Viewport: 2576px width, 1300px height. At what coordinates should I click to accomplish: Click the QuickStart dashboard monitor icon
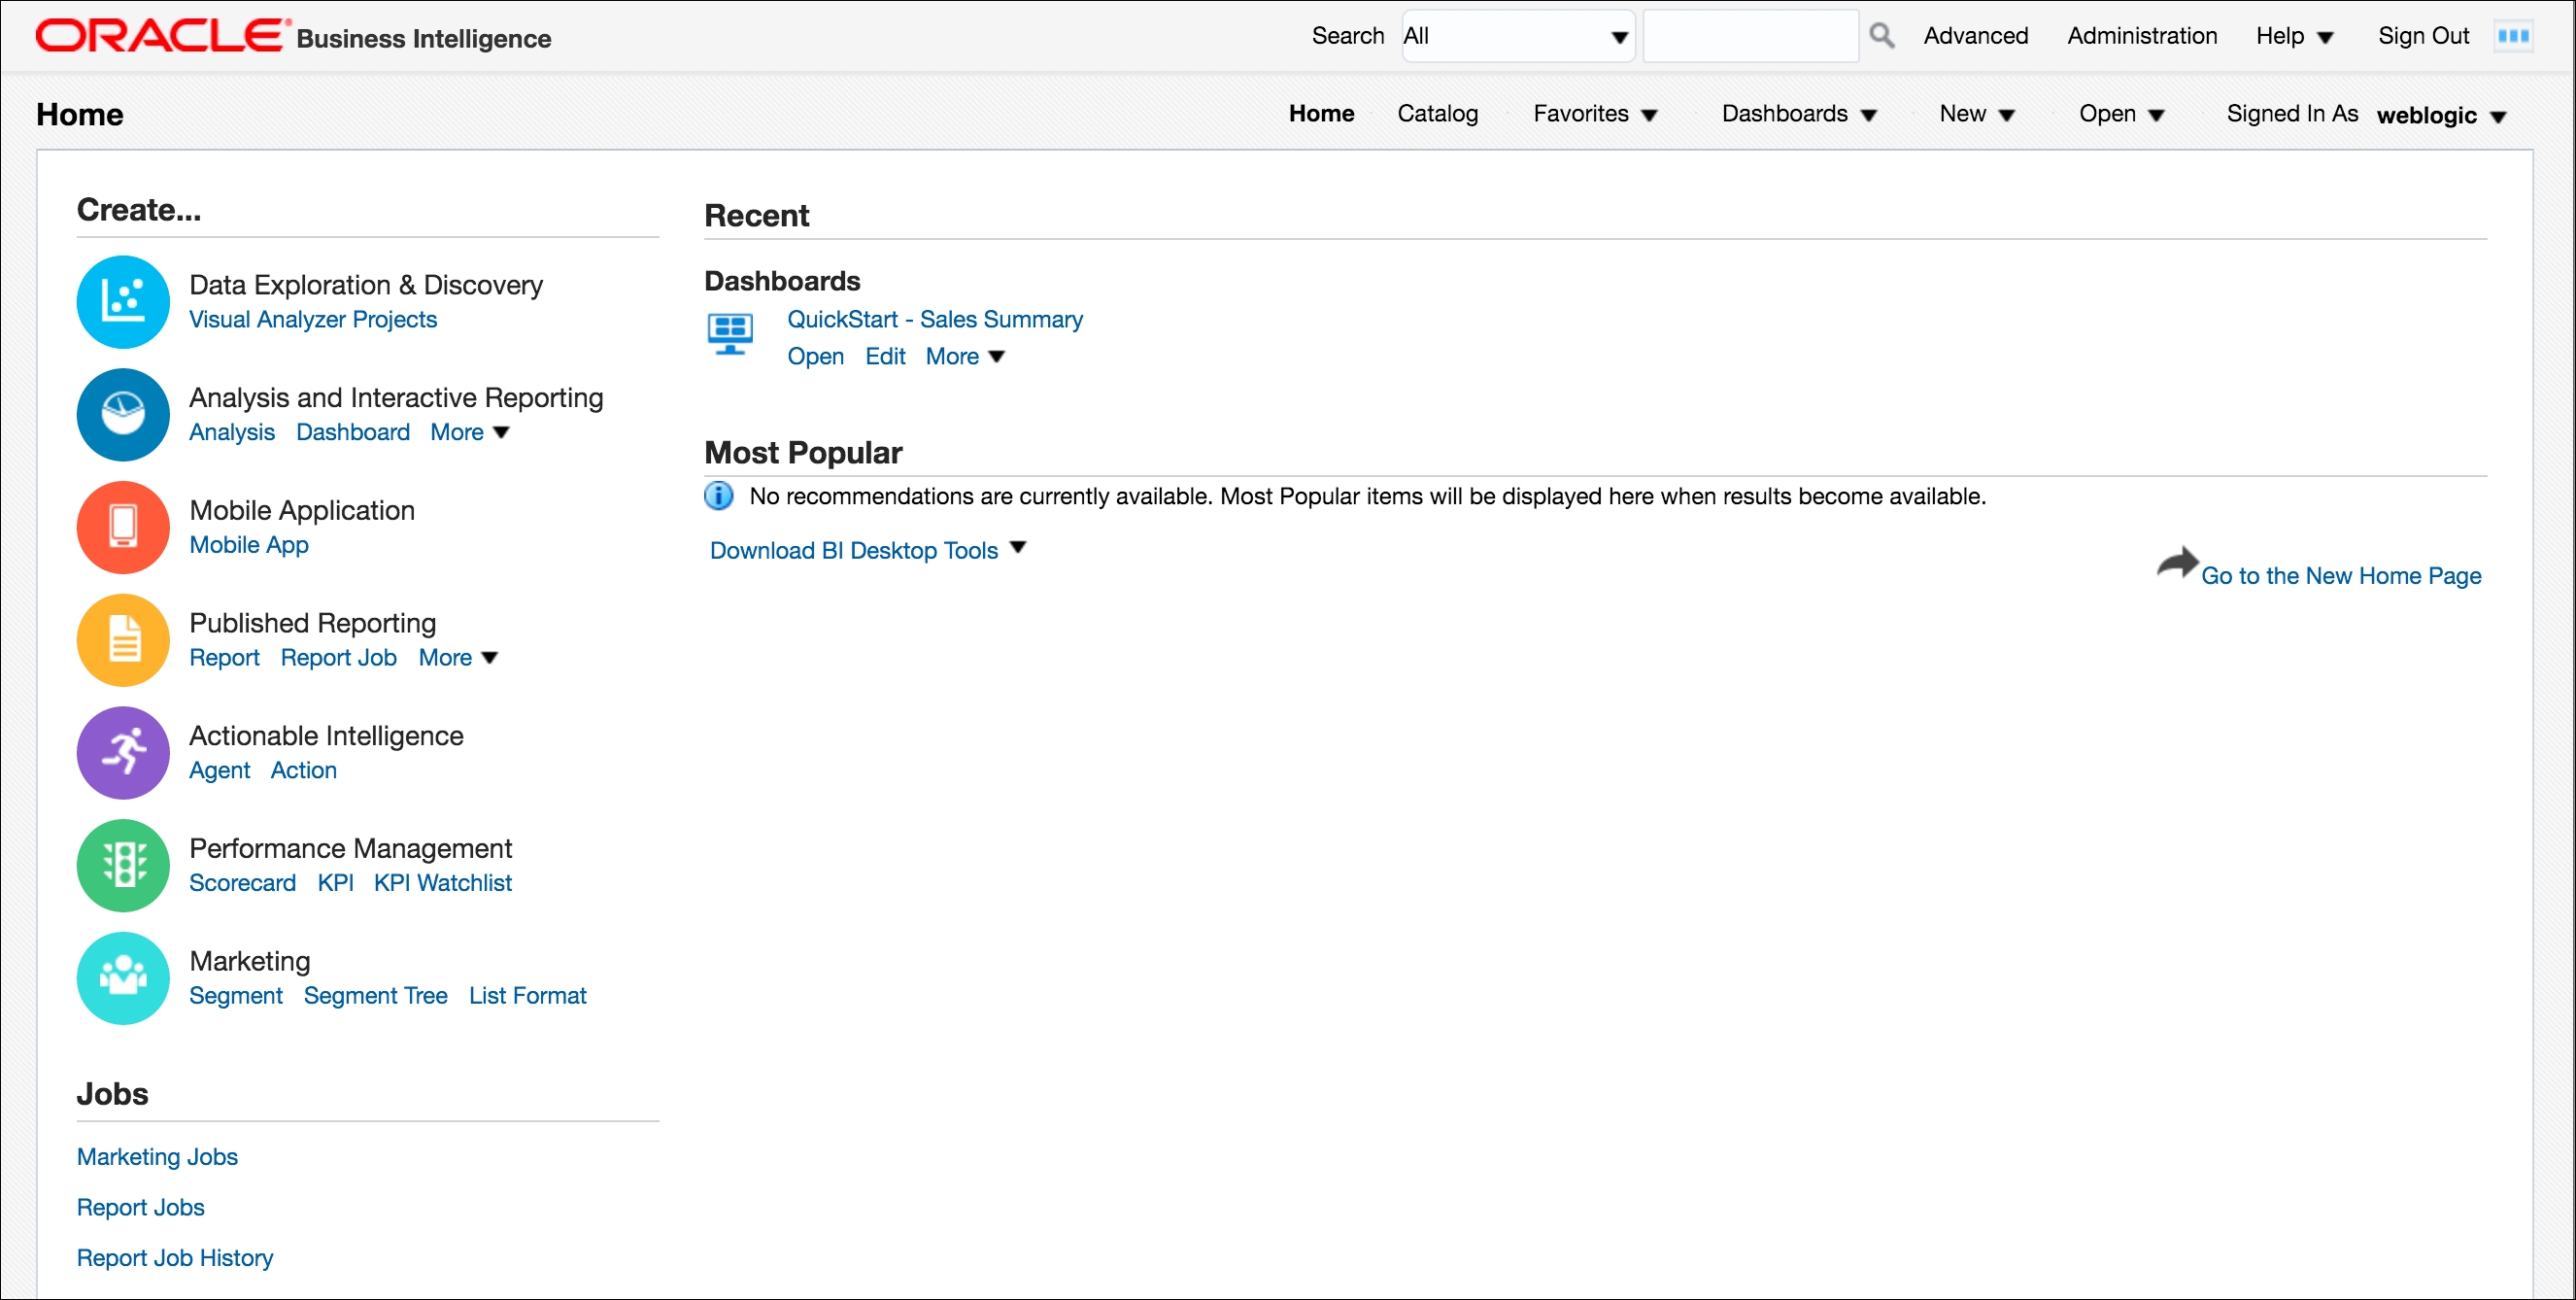click(x=730, y=334)
